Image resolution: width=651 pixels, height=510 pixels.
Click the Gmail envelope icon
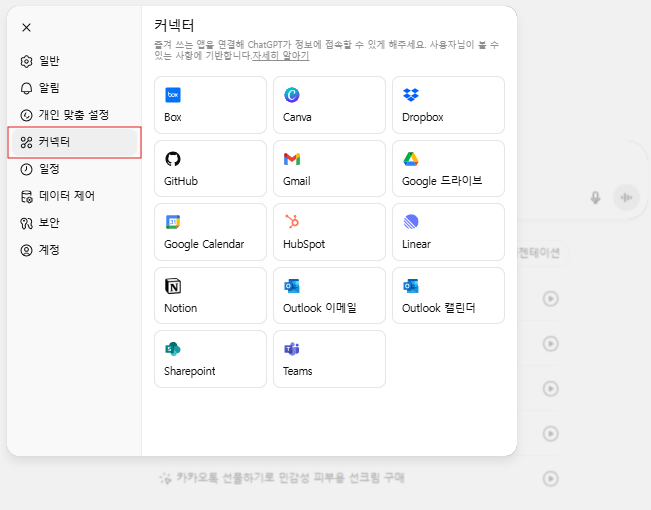[292, 159]
